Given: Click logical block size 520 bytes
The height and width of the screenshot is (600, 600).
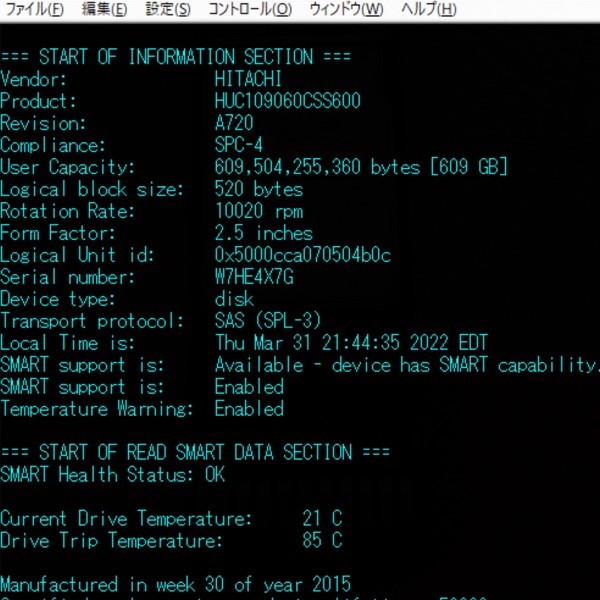Looking at the screenshot, I should click(x=259, y=189).
